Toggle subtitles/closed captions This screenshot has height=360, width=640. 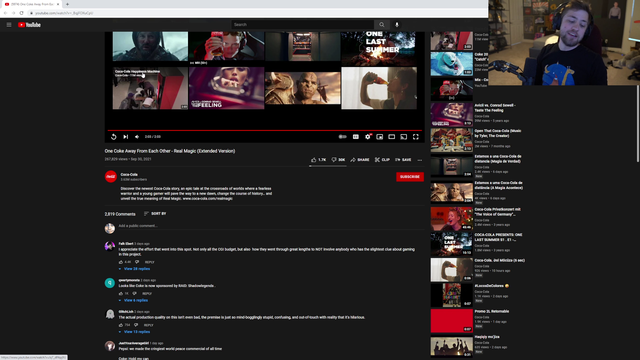(356, 137)
